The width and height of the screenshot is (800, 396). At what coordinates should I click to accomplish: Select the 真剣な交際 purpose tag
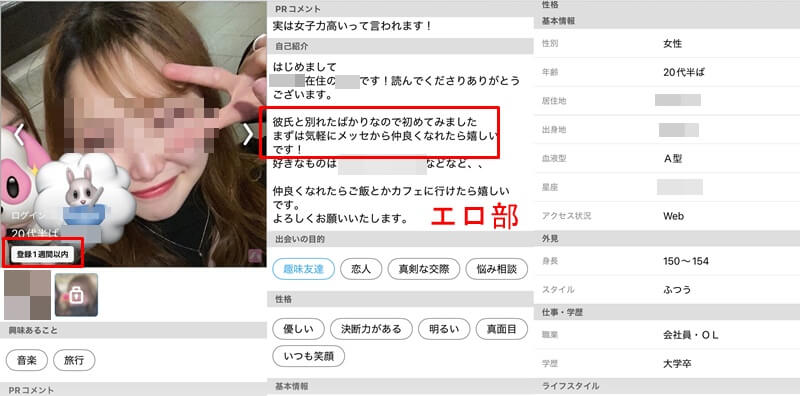(424, 269)
